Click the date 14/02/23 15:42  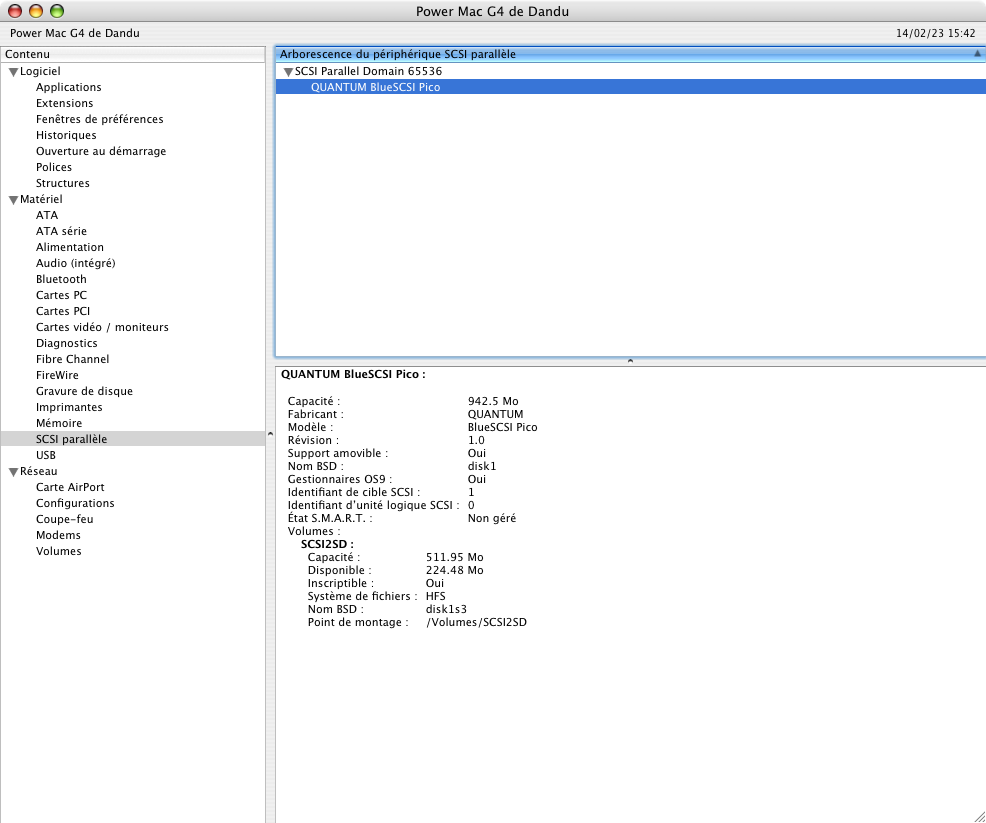pos(936,33)
